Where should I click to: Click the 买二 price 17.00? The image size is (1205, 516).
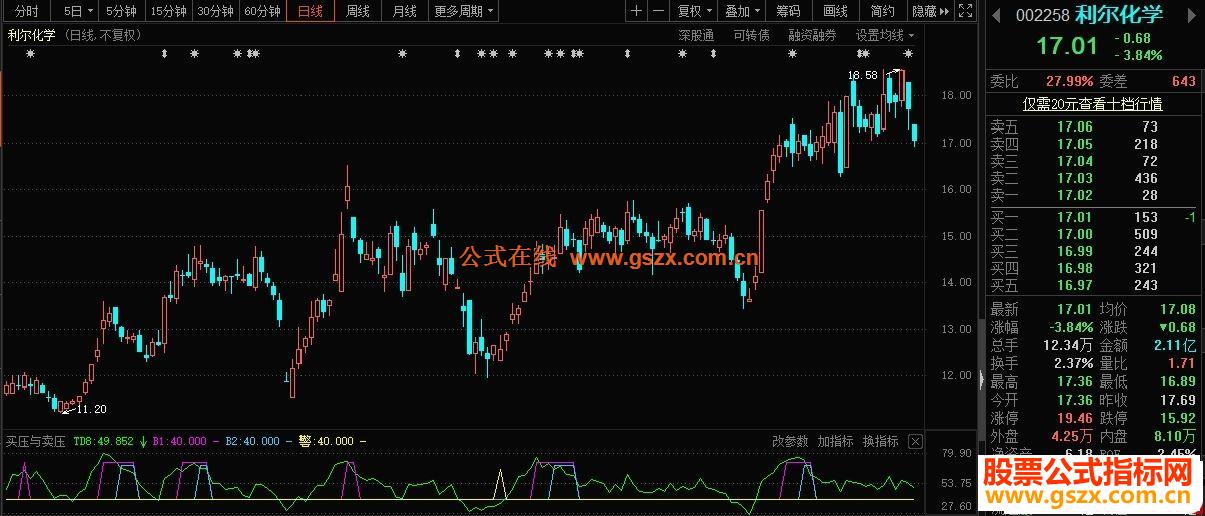coord(1075,234)
